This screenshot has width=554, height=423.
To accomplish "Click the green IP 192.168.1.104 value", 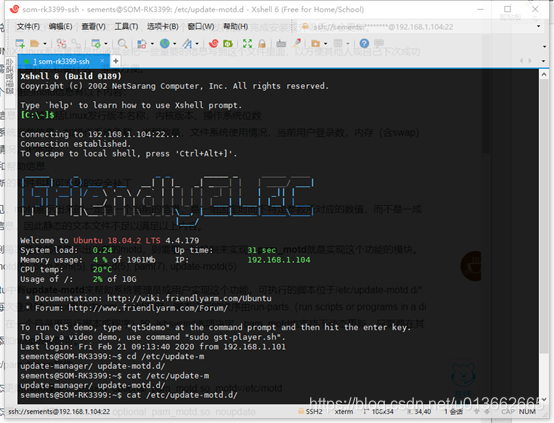I will (x=279, y=260).
